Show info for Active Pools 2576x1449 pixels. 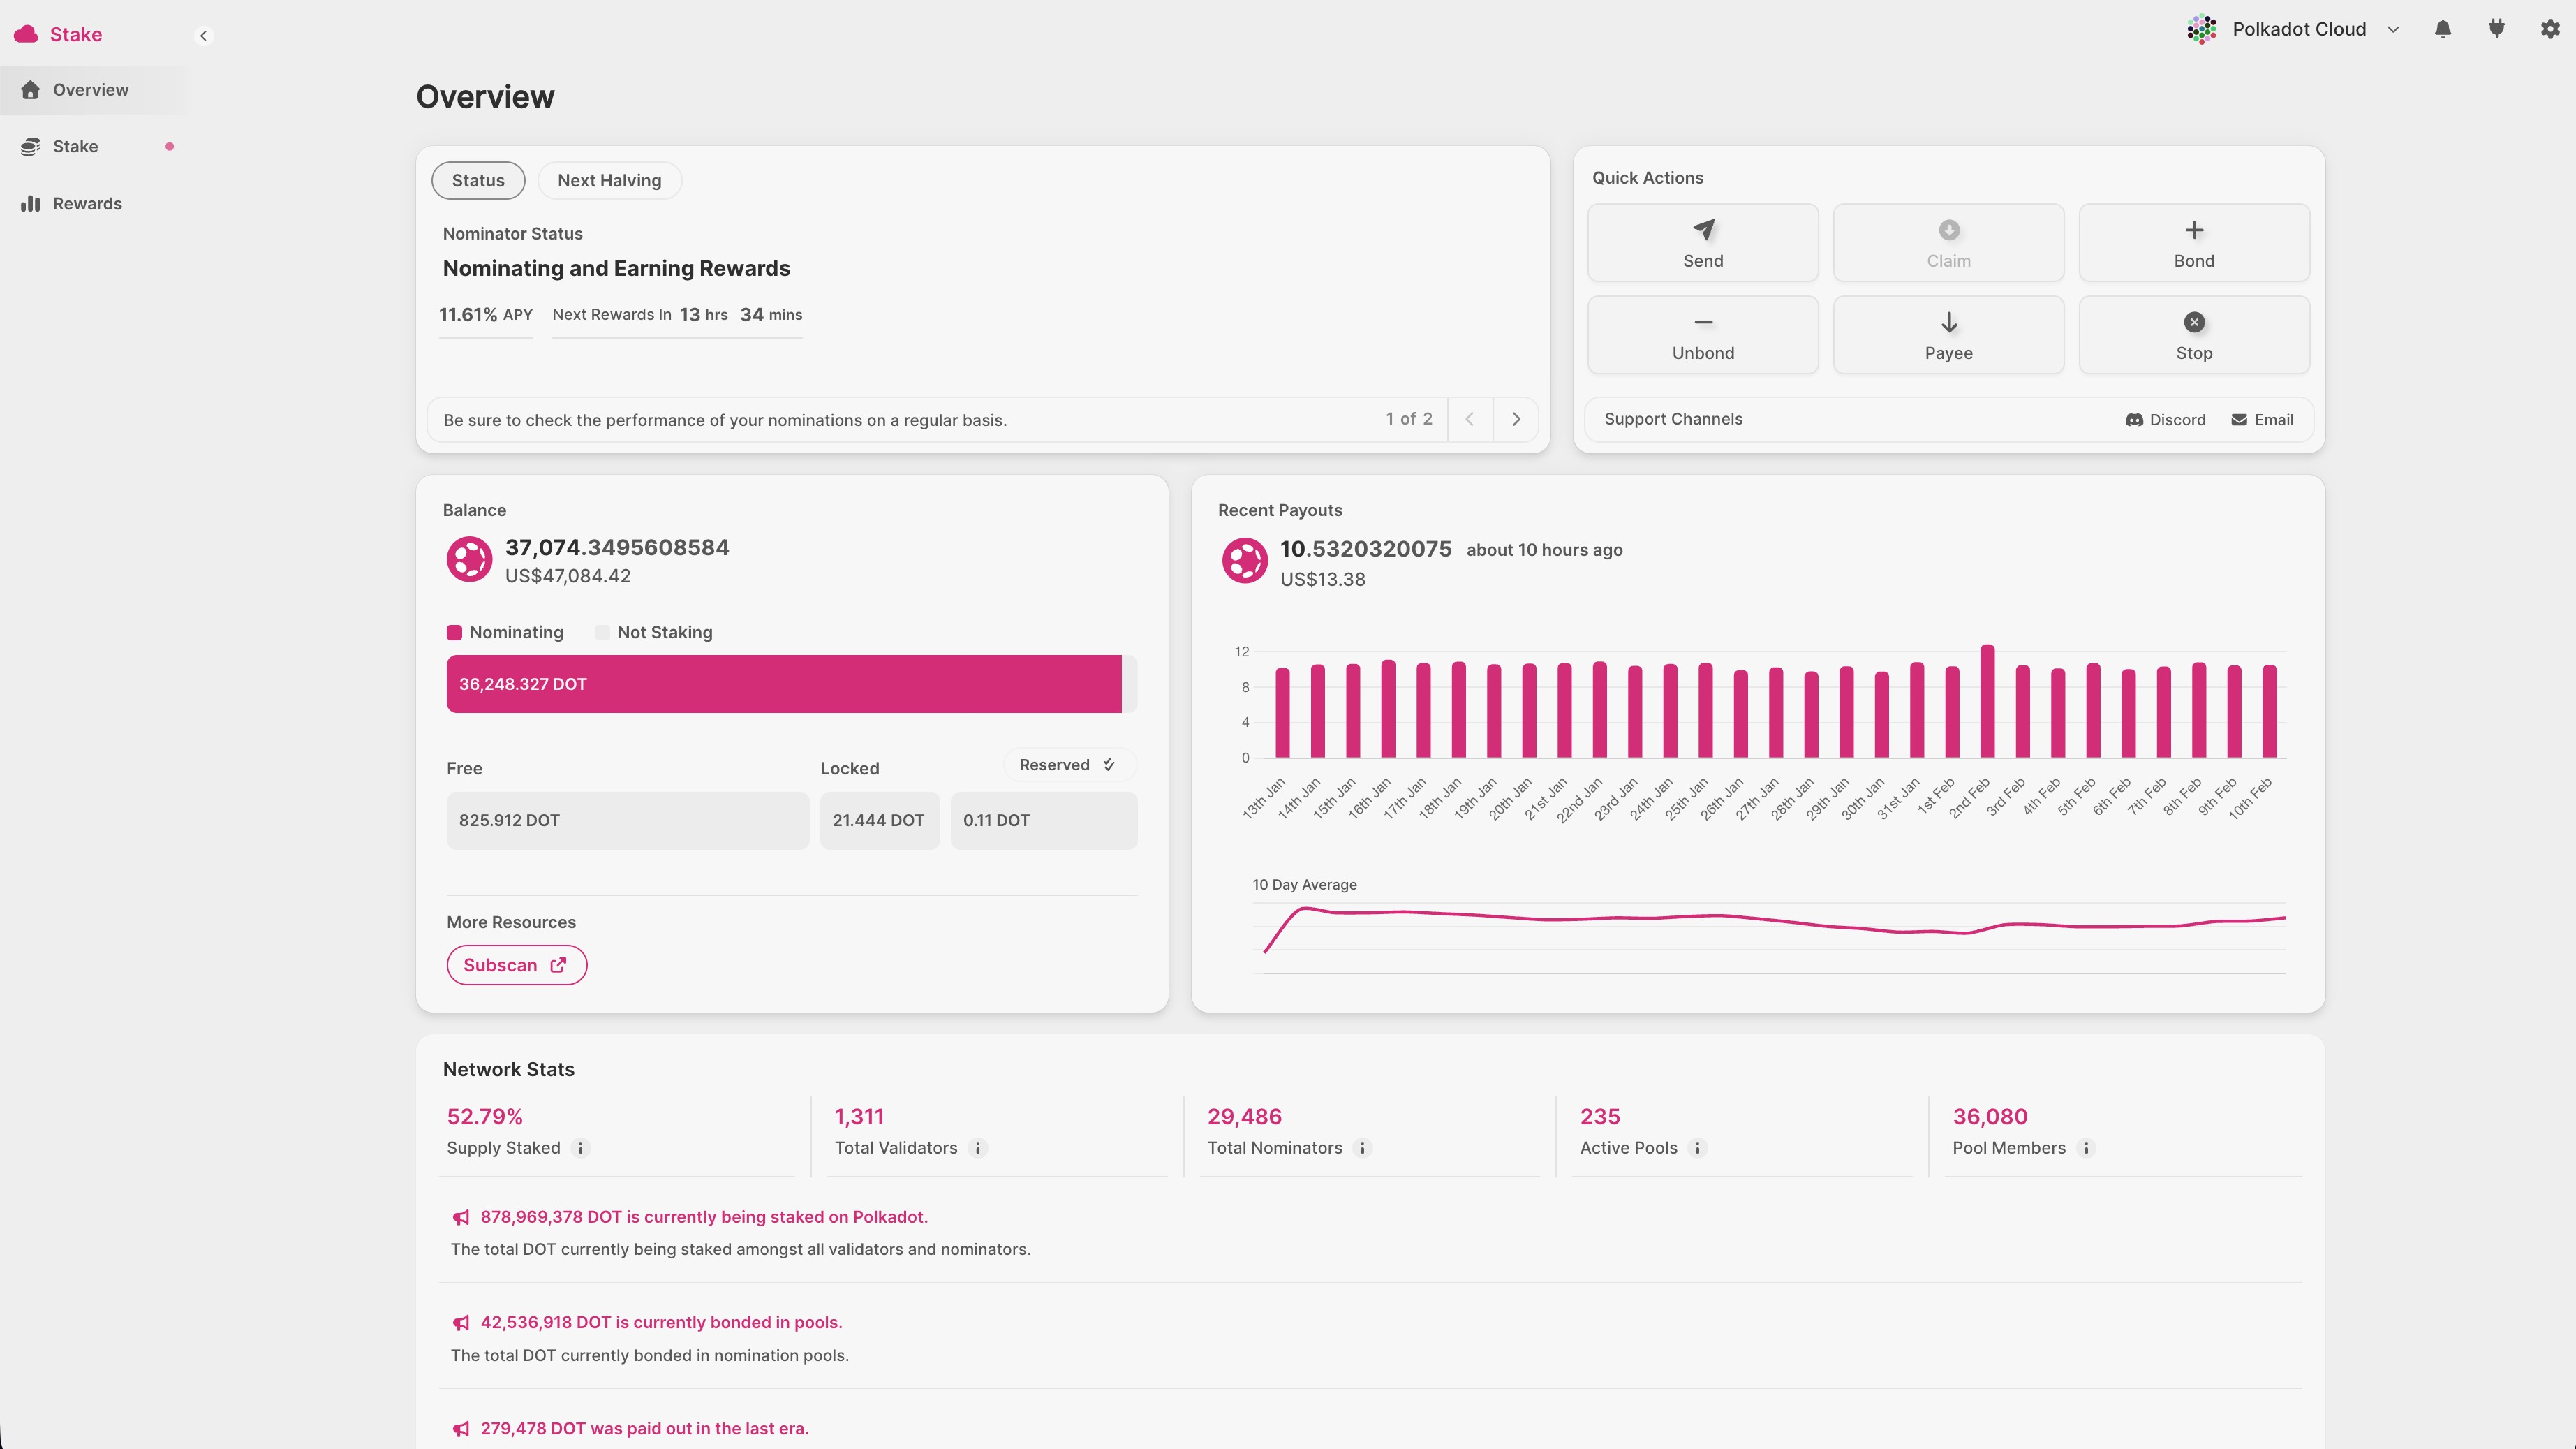pyautogui.click(x=1697, y=1148)
